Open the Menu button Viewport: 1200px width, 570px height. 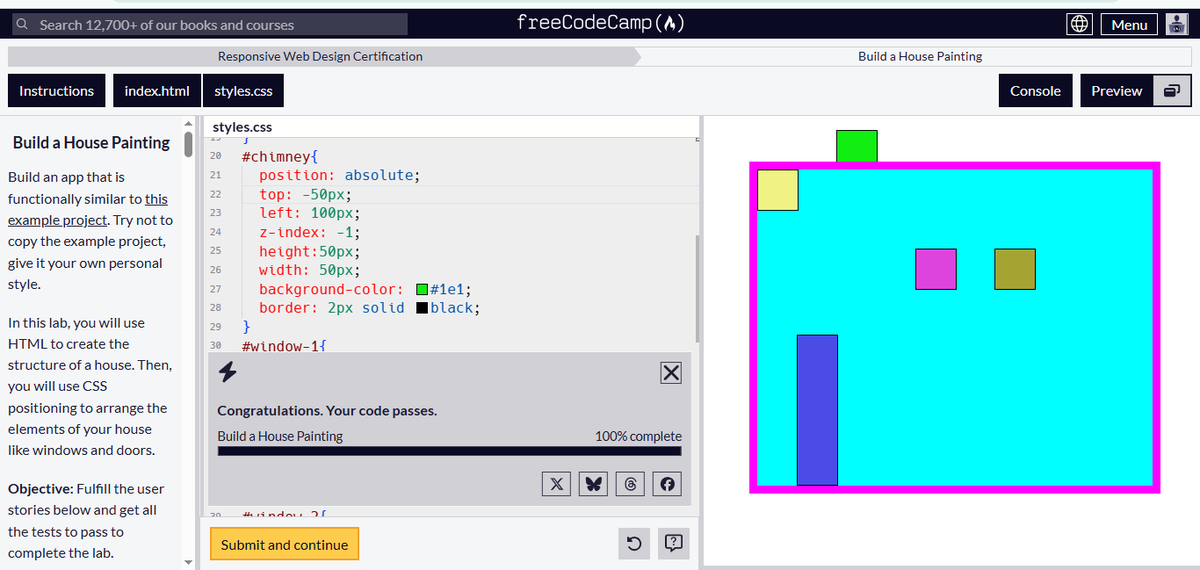point(1129,25)
